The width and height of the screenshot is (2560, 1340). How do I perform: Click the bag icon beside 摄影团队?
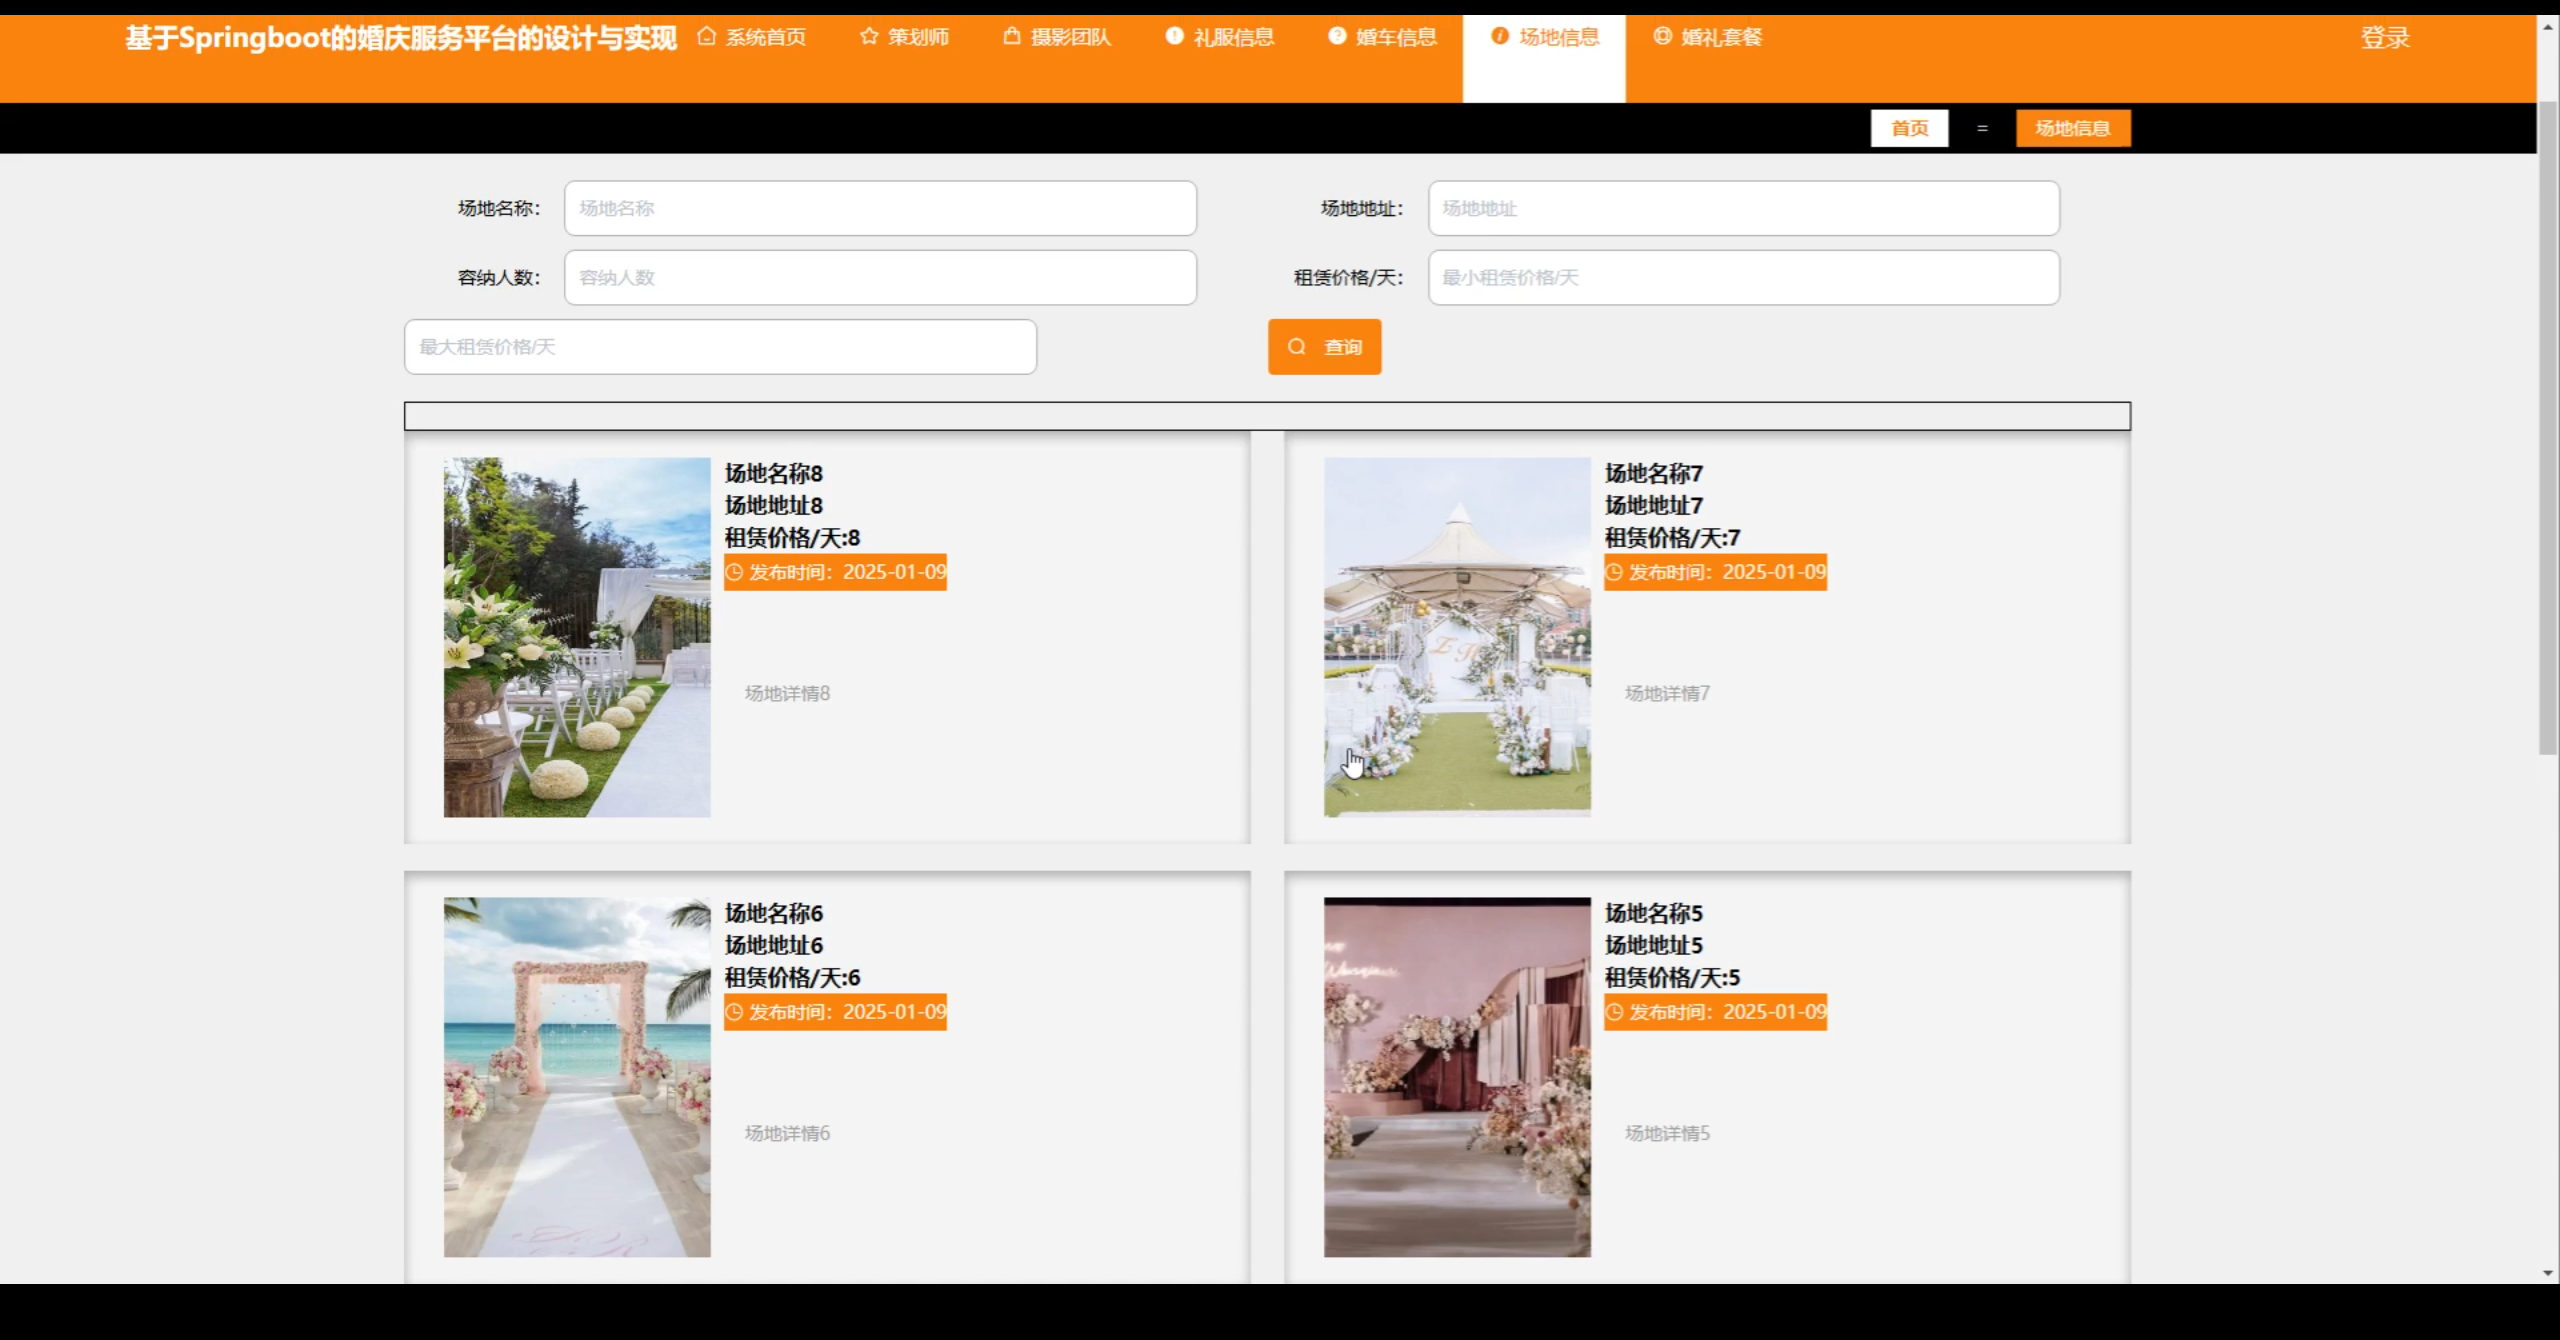pos(1012,37)
